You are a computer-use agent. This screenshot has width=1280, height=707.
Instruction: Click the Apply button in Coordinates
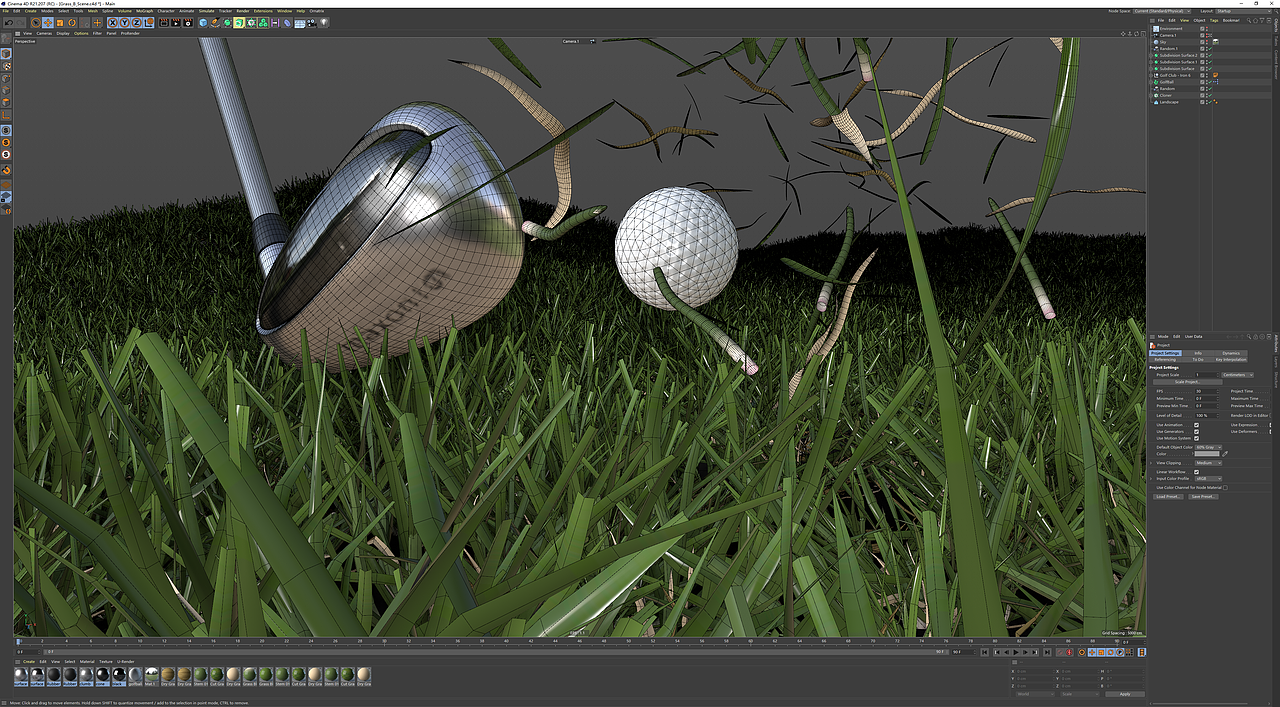[x=1125, y=694]
